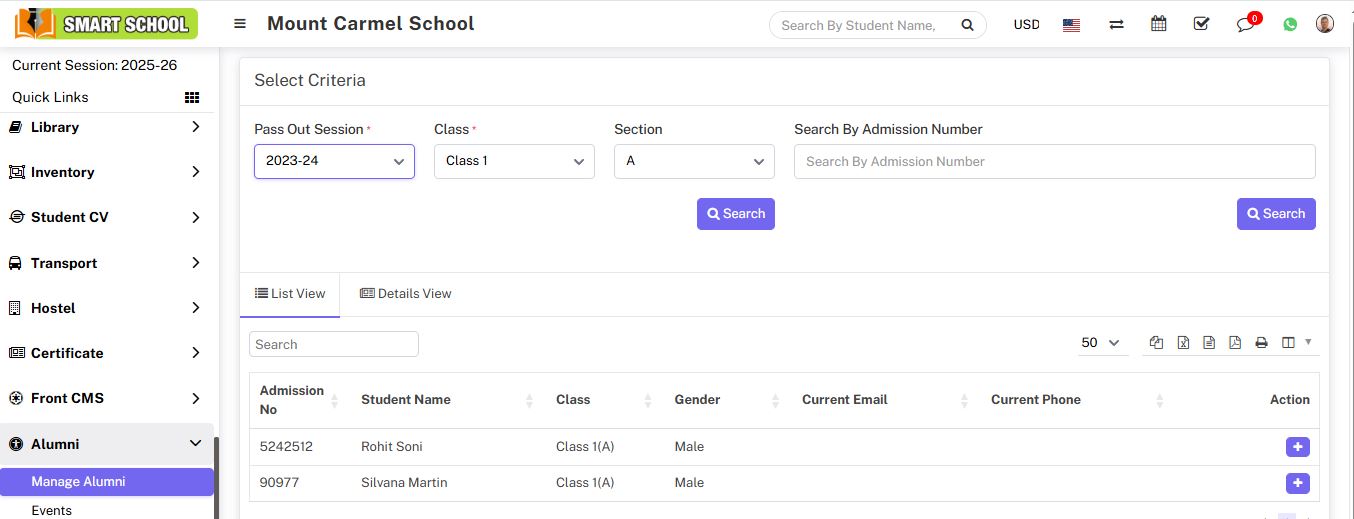Open the chat notifications icon
Viewport: 1354px width, 519px height.
1246,23
